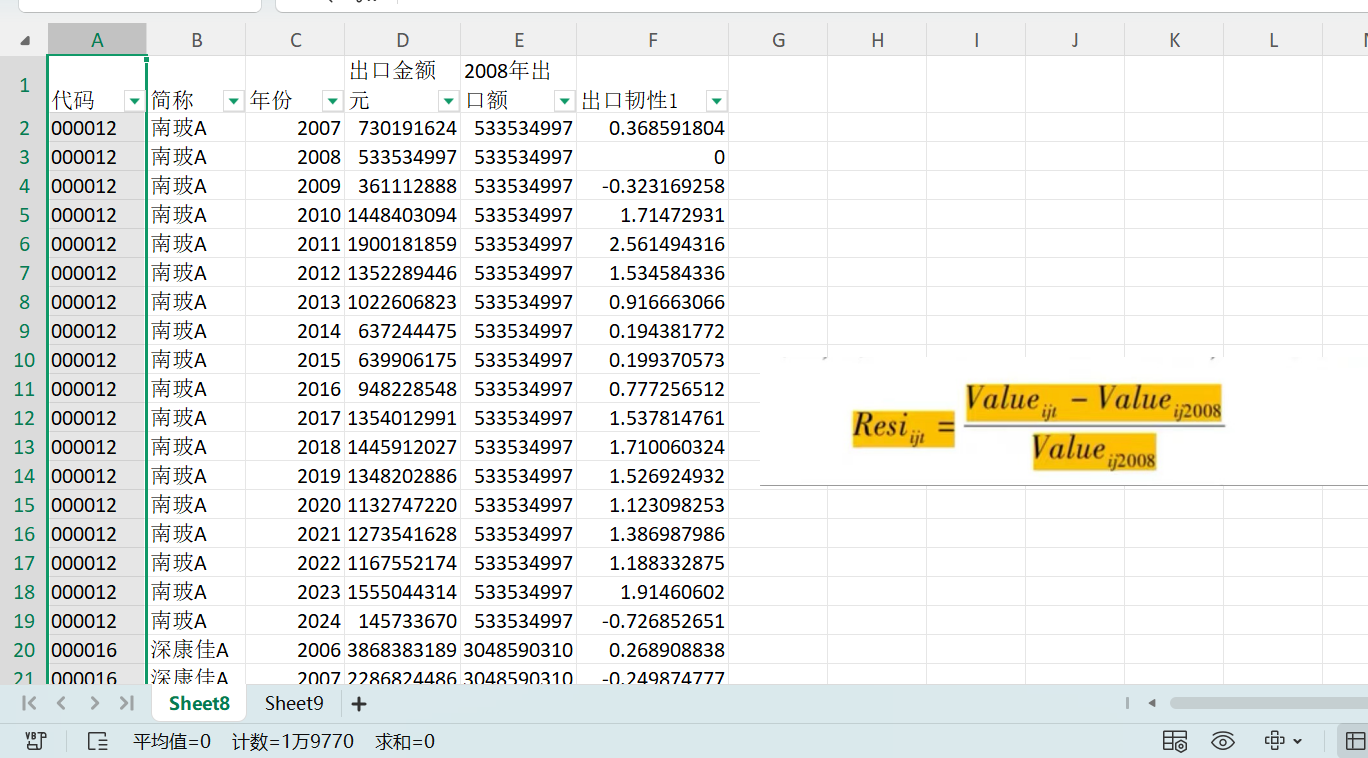Select cell with value 1.91460602
Image resolution: width=1368 pixels, height=758 pixels.
click(652, 592)
